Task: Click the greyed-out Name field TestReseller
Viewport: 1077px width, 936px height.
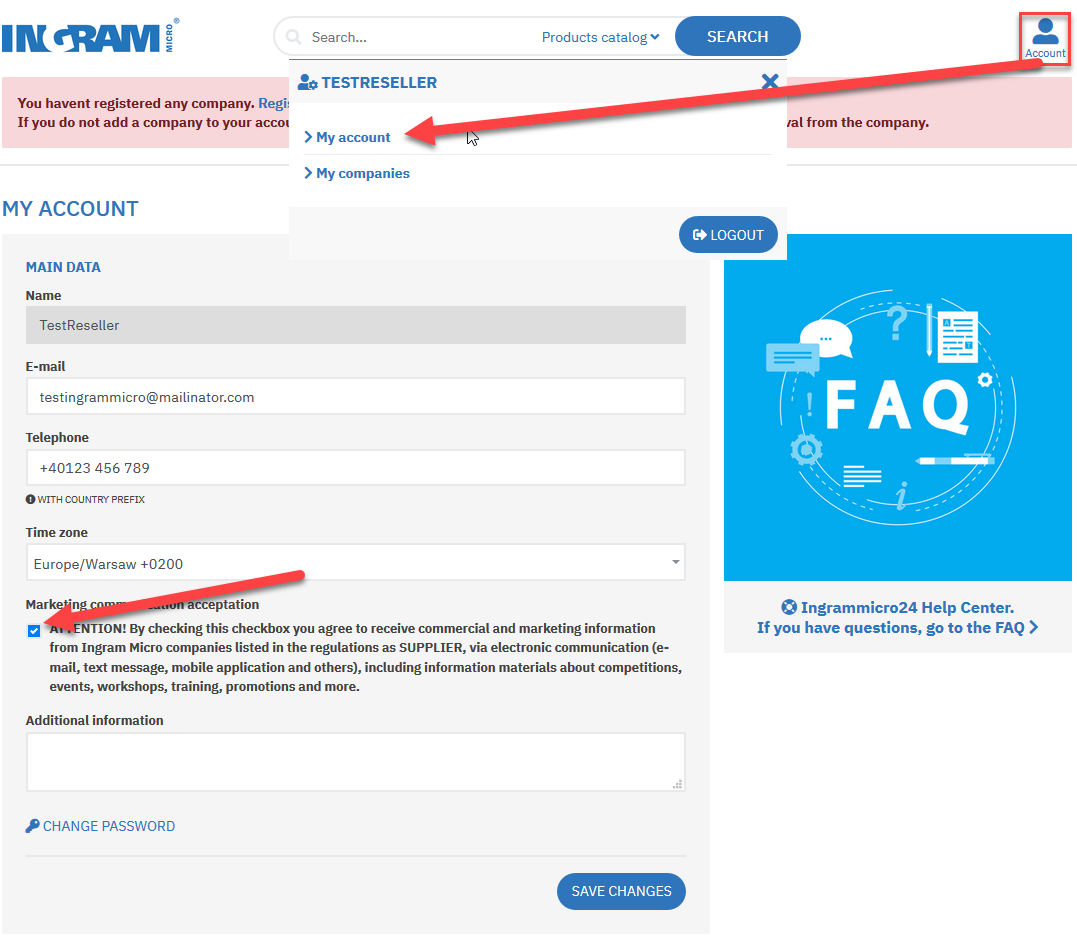Action: coord(356,325)
